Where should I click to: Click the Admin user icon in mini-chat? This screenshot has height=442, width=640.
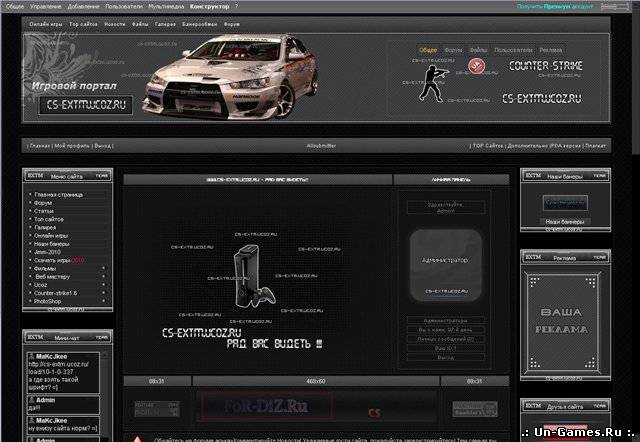pos(30,399)
